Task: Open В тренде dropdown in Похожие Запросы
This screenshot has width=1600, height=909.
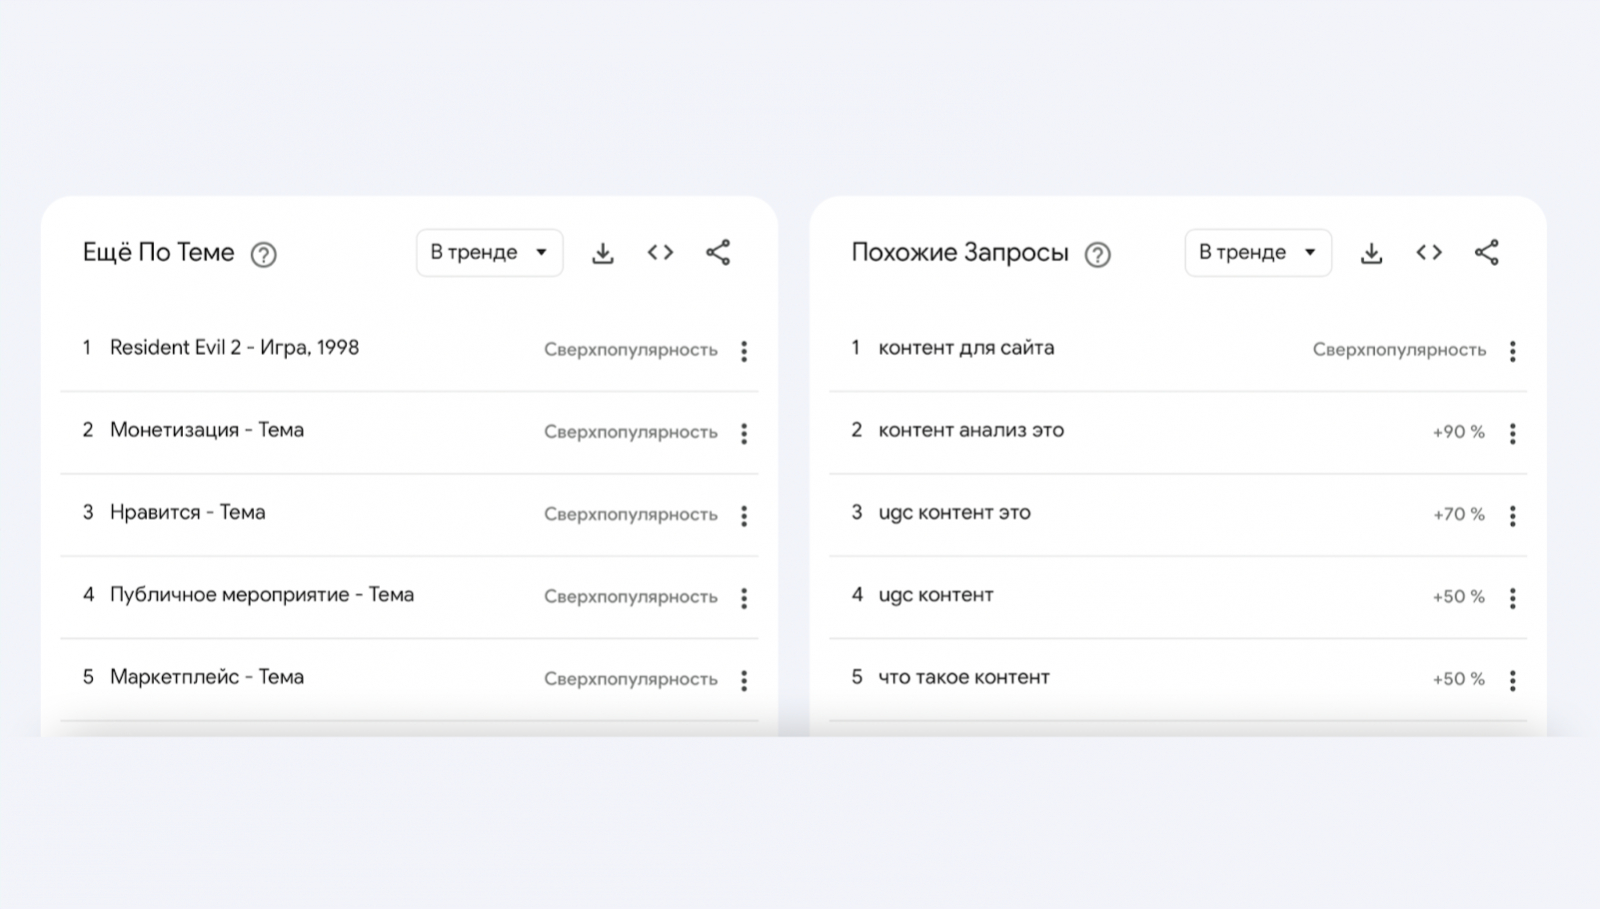Action: 1257,253
